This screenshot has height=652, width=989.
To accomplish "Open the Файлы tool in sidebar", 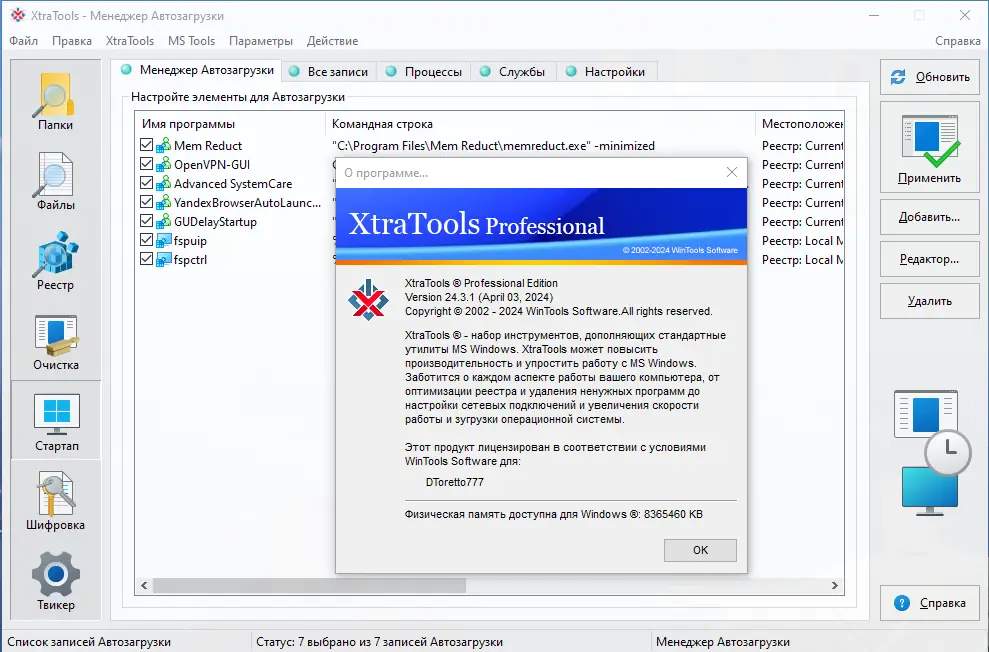I will click(56, 182).
